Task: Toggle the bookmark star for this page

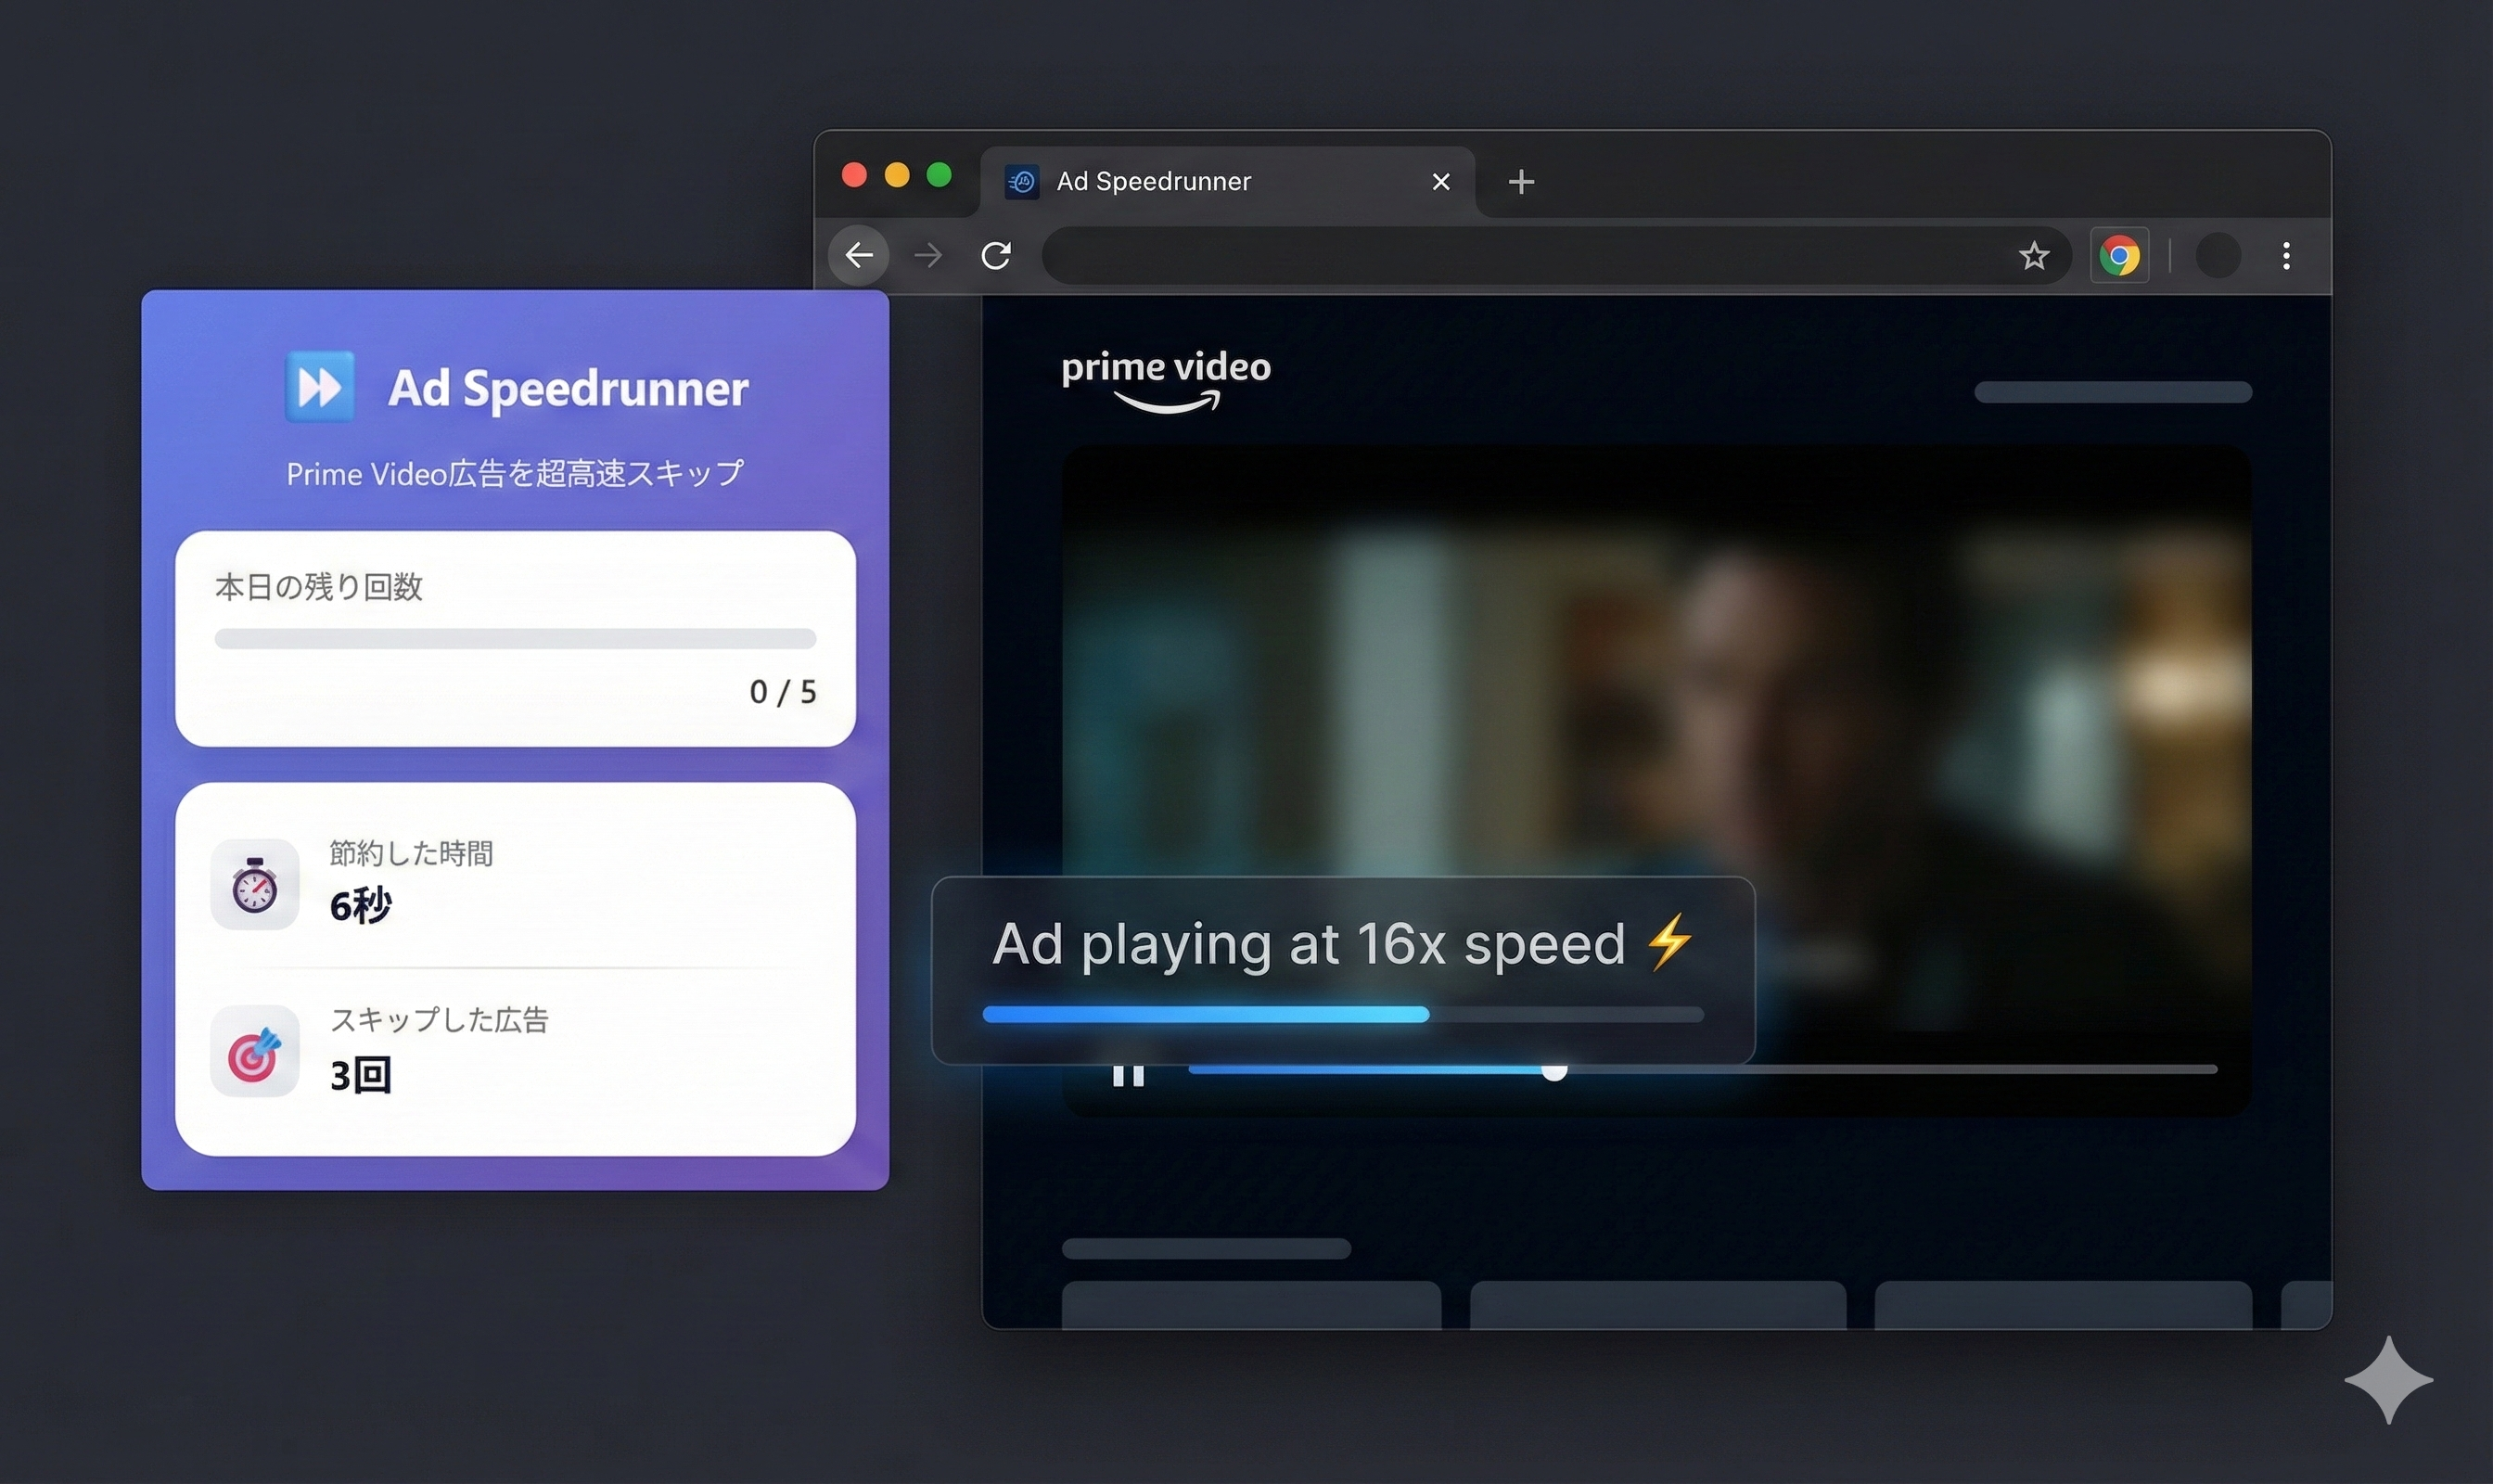Action: coord(2033,256)
